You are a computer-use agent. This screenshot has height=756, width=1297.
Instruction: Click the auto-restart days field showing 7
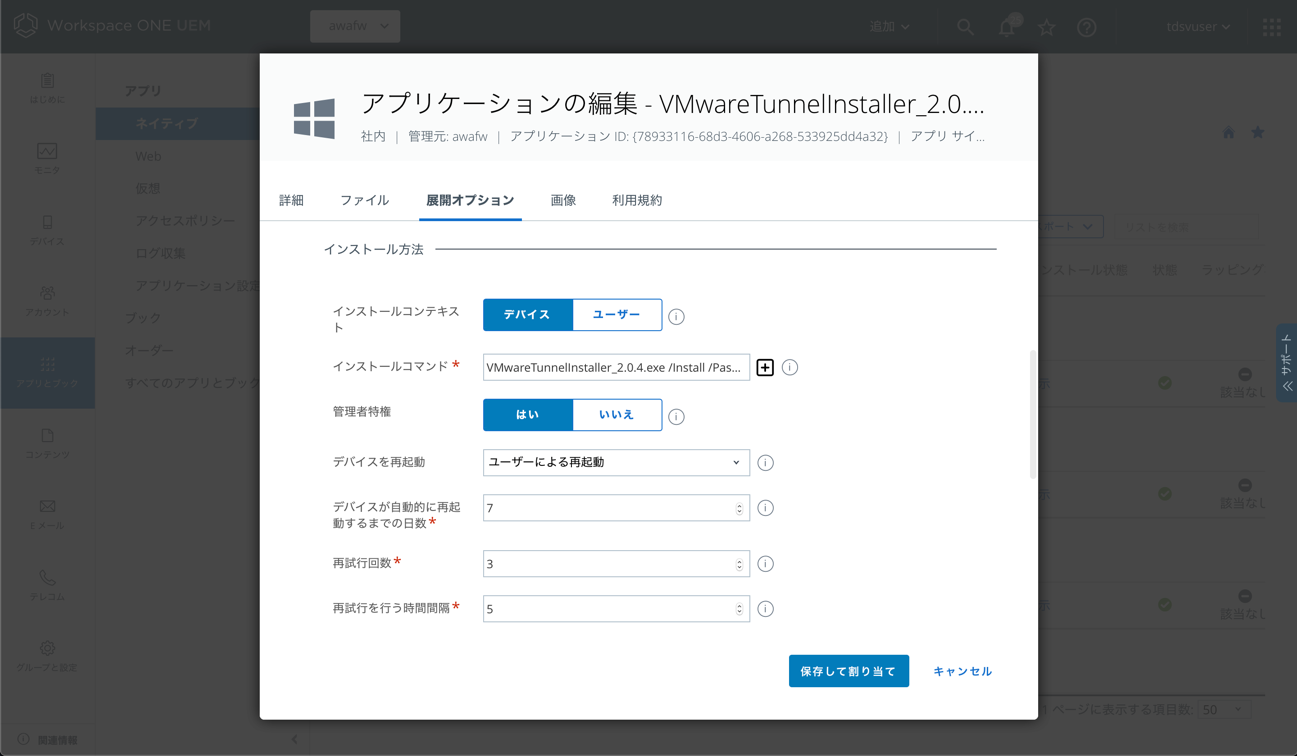[616, 508]
